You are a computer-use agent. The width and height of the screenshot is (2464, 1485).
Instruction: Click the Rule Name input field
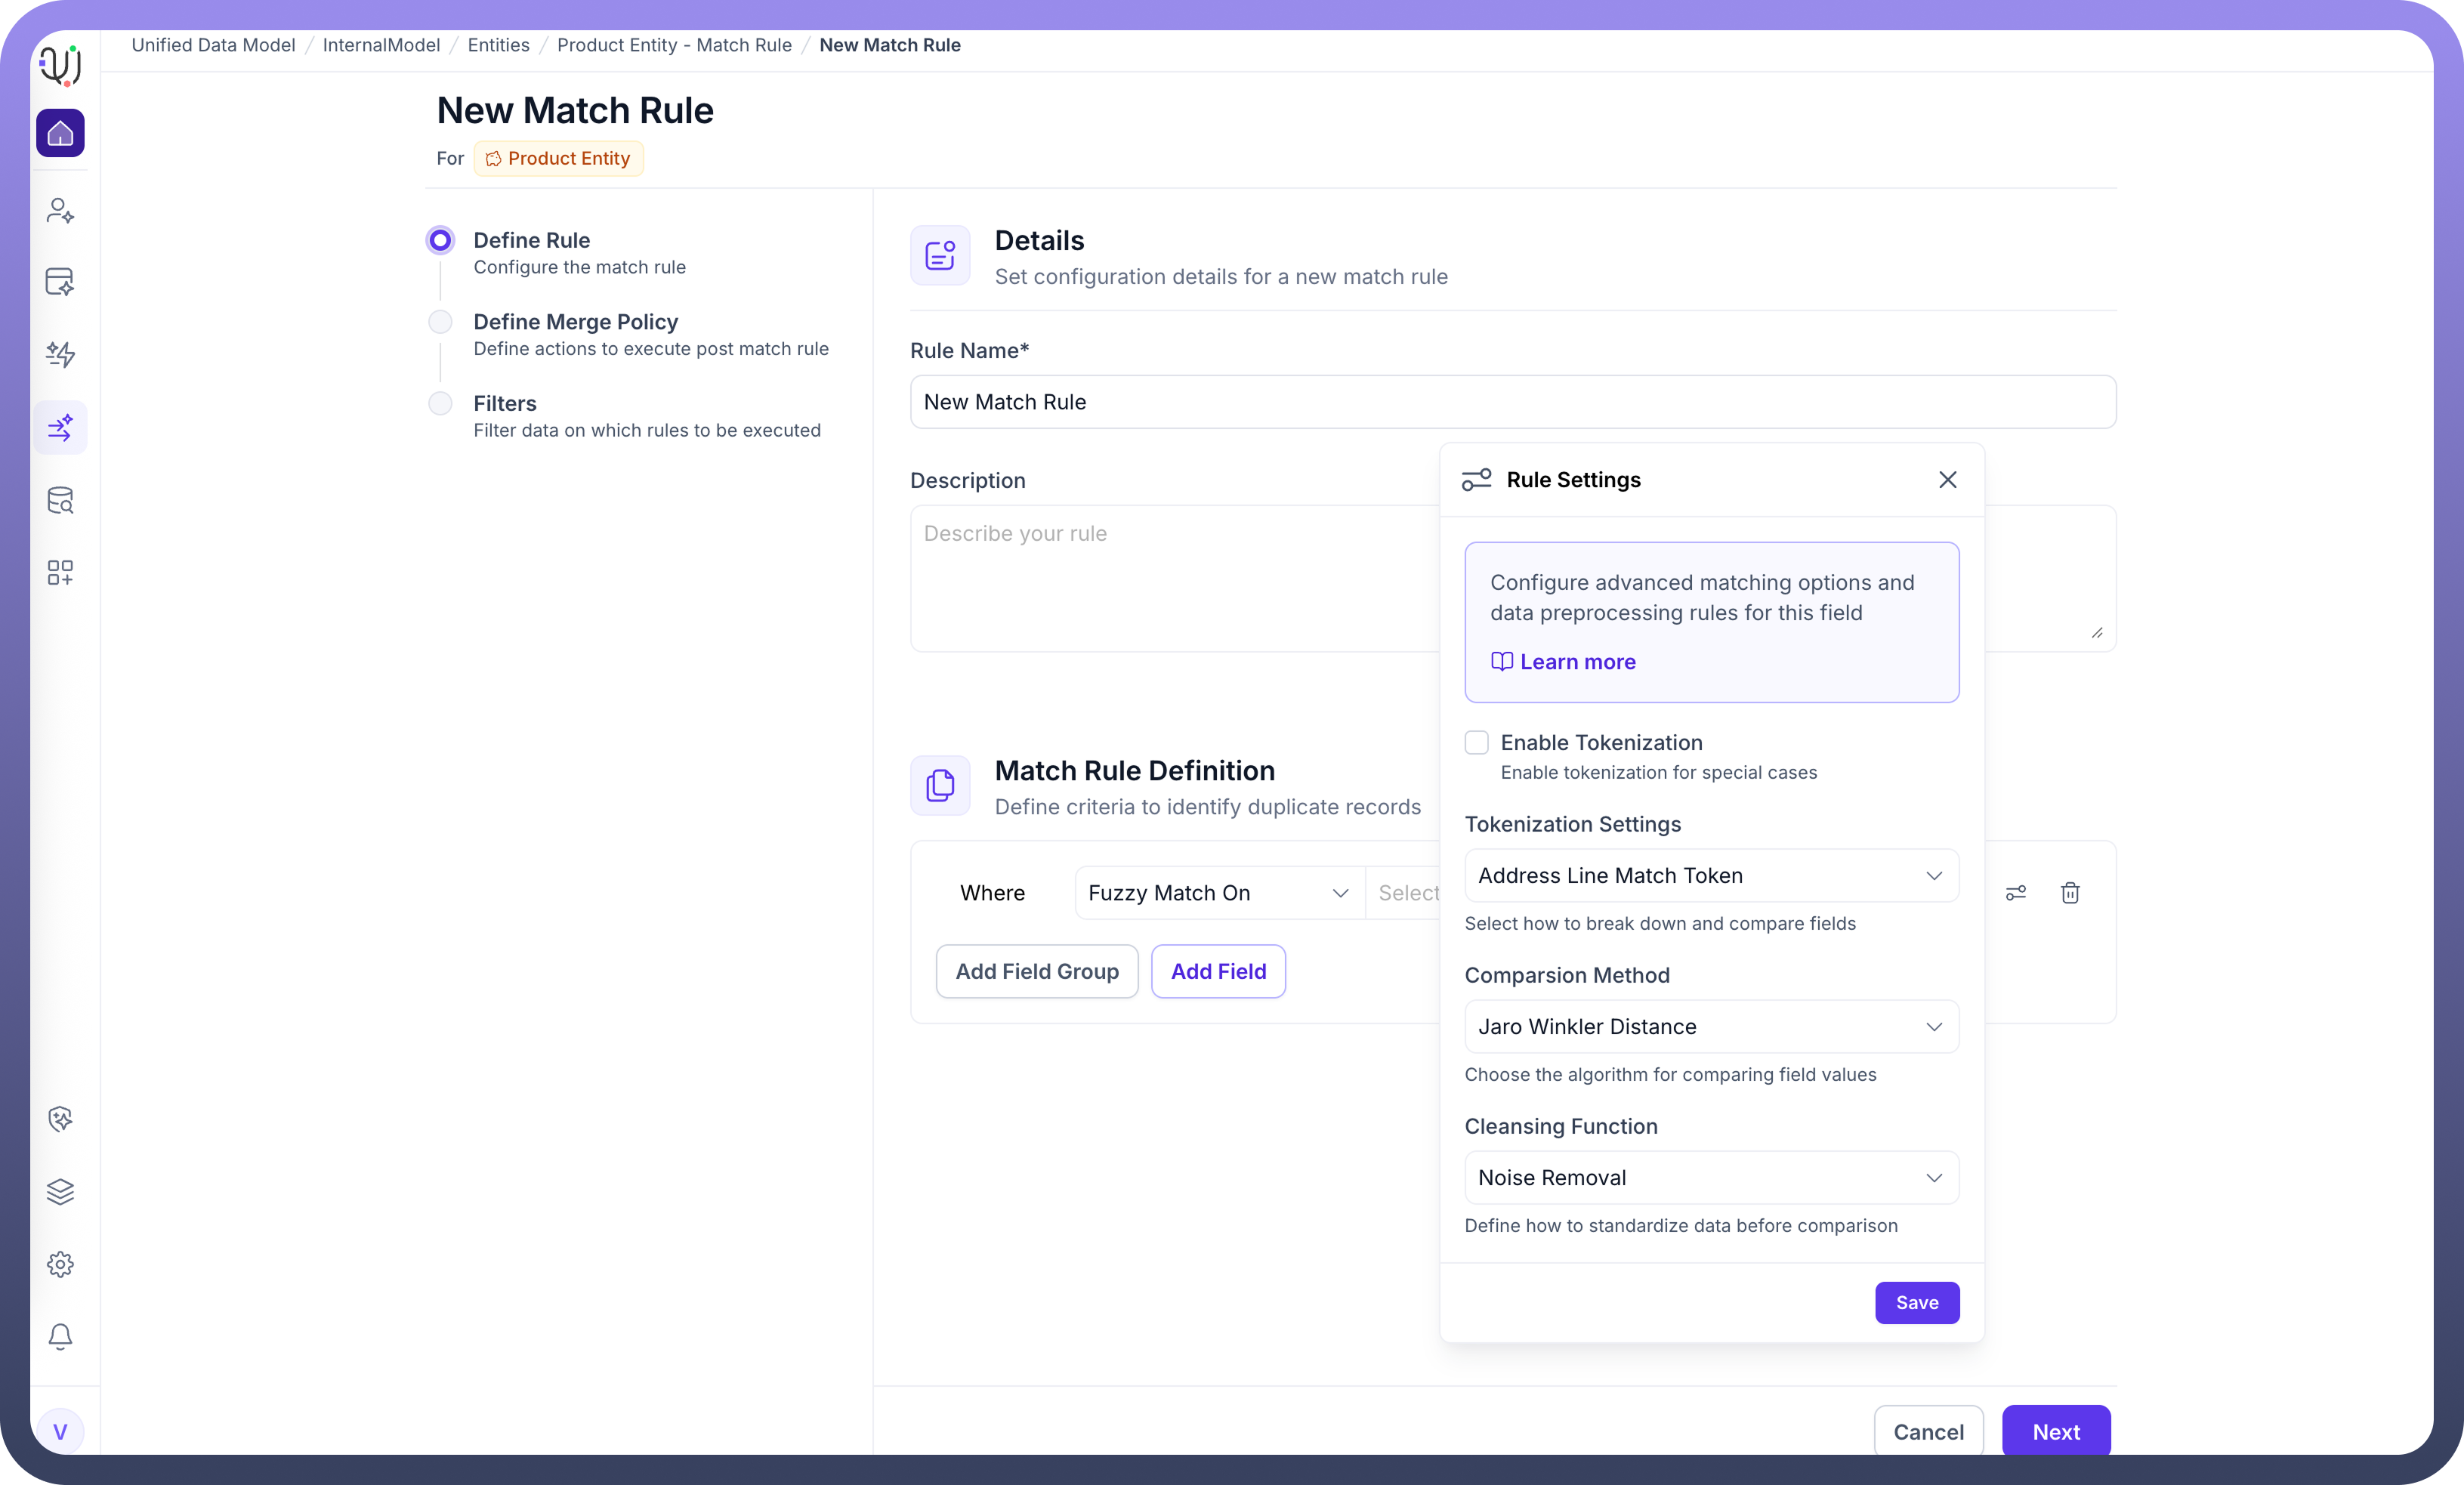click(x=1512, y=402)
